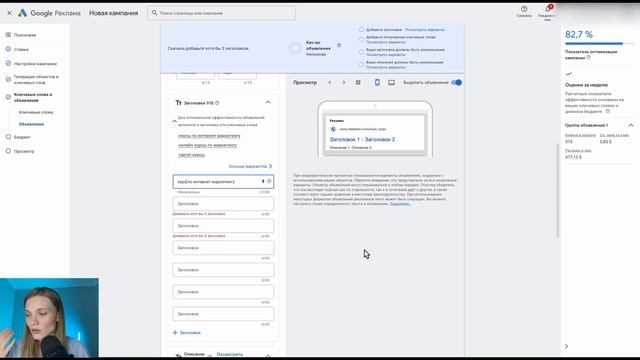640x360 pixels.
Task: Click the help icon in filled headline field
Action: click(x=269, y=182)
